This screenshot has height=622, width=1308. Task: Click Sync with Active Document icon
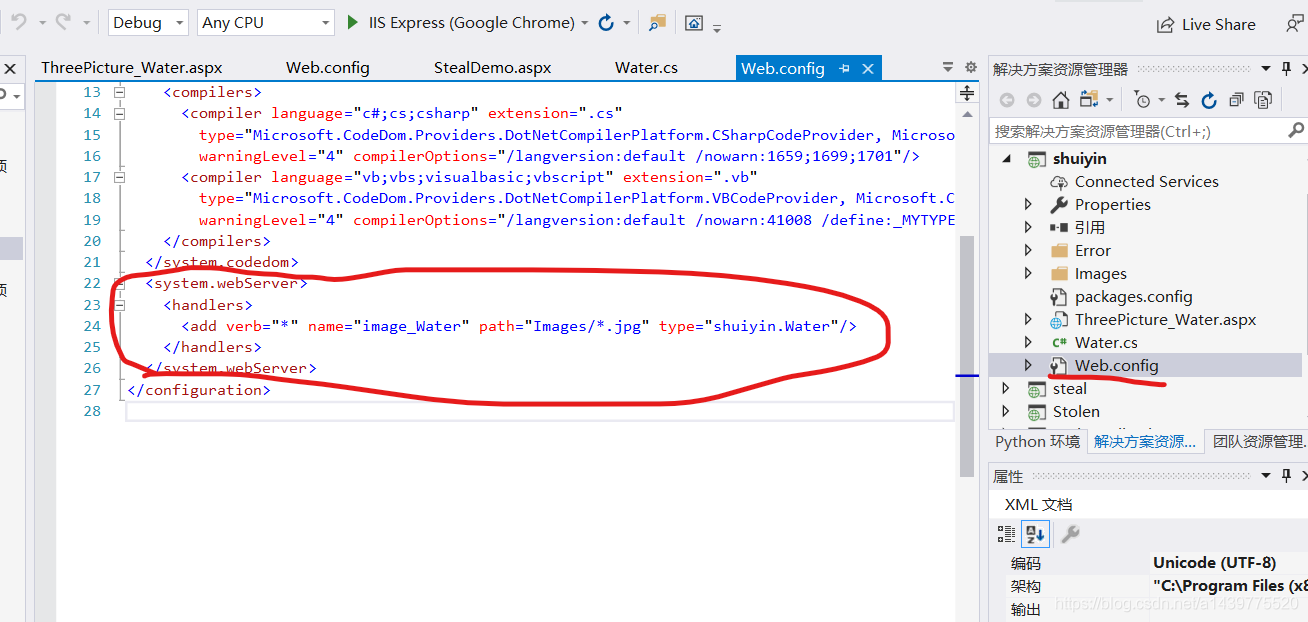1182,100
